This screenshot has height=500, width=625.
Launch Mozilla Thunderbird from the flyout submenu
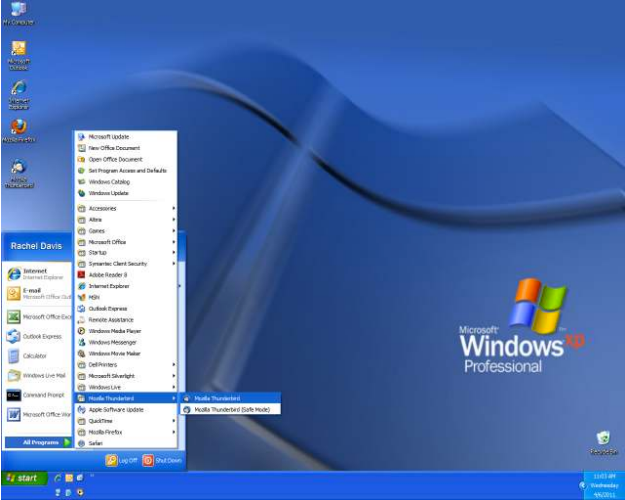tap(231, 398)
